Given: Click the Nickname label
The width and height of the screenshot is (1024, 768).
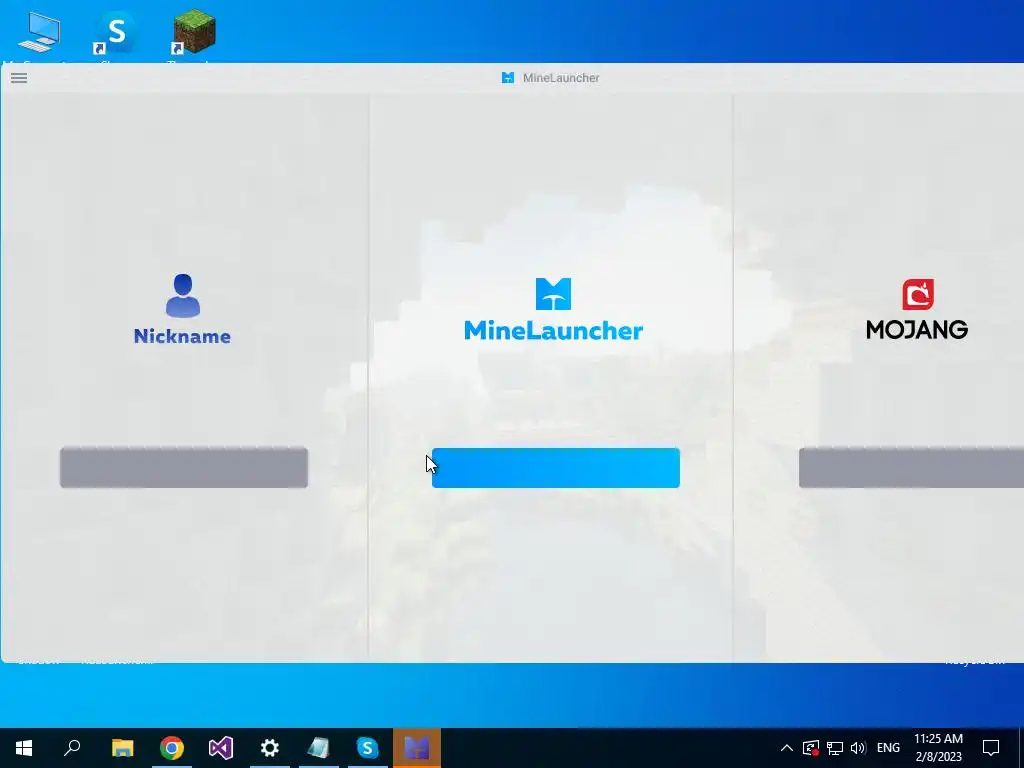Looking at the screenshot, I should tap(182, 336).
